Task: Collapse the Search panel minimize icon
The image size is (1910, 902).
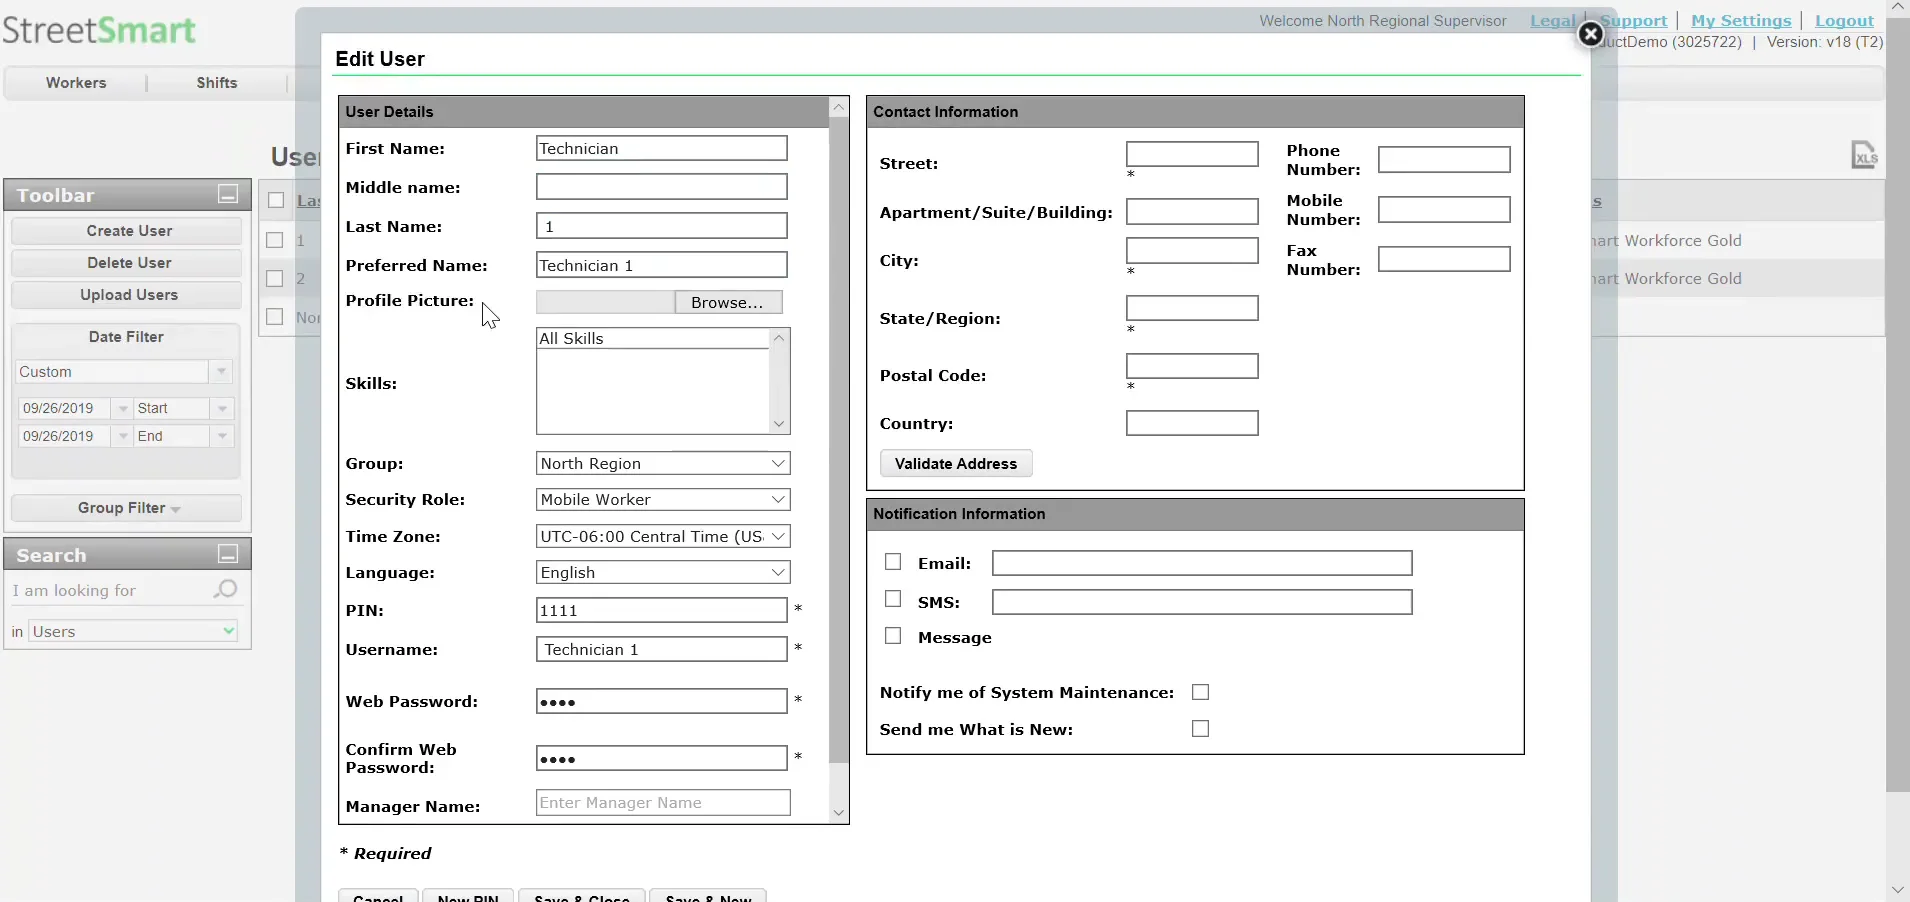Action: (228, 554)
